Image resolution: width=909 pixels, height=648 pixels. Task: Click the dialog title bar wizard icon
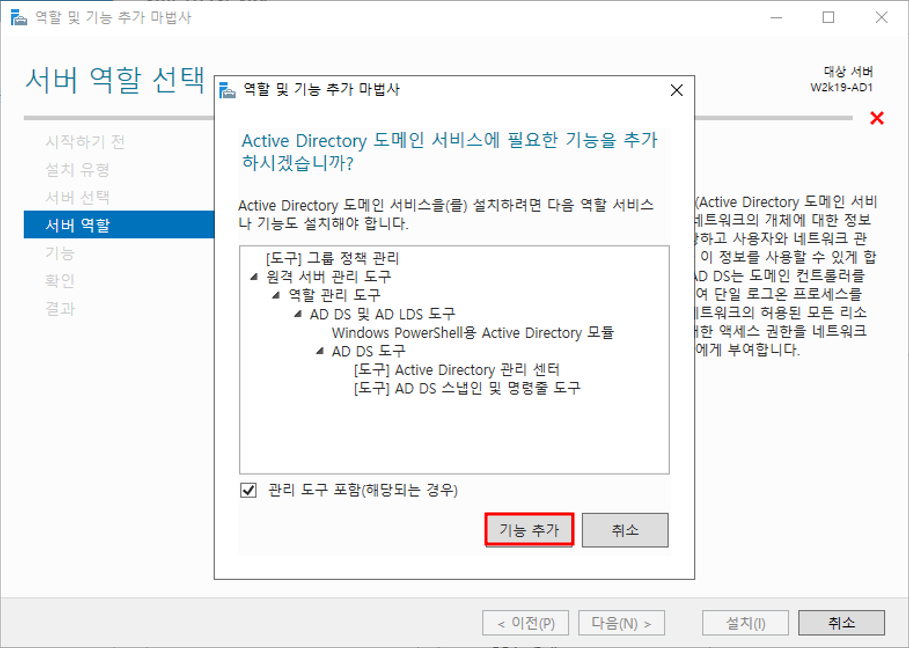click(227, 90)
